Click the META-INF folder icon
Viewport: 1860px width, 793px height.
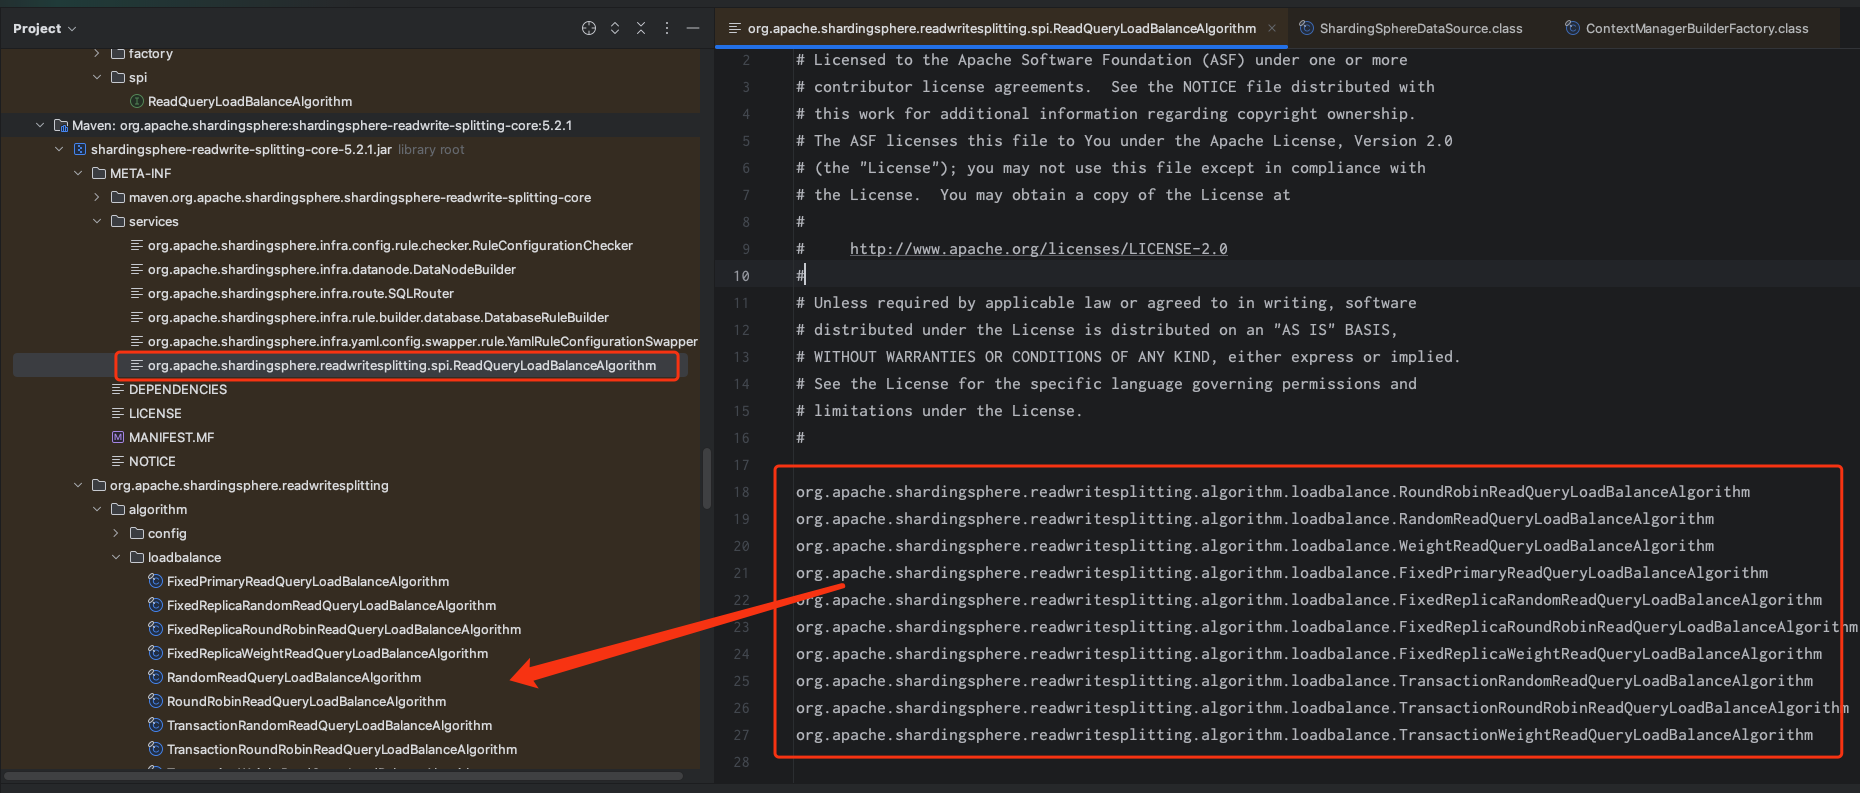tap(99, 173)
